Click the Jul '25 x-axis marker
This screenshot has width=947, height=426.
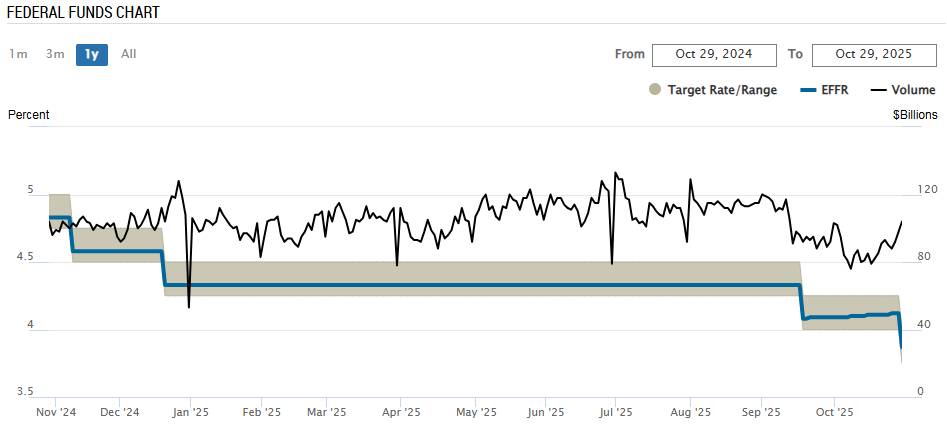615,411
